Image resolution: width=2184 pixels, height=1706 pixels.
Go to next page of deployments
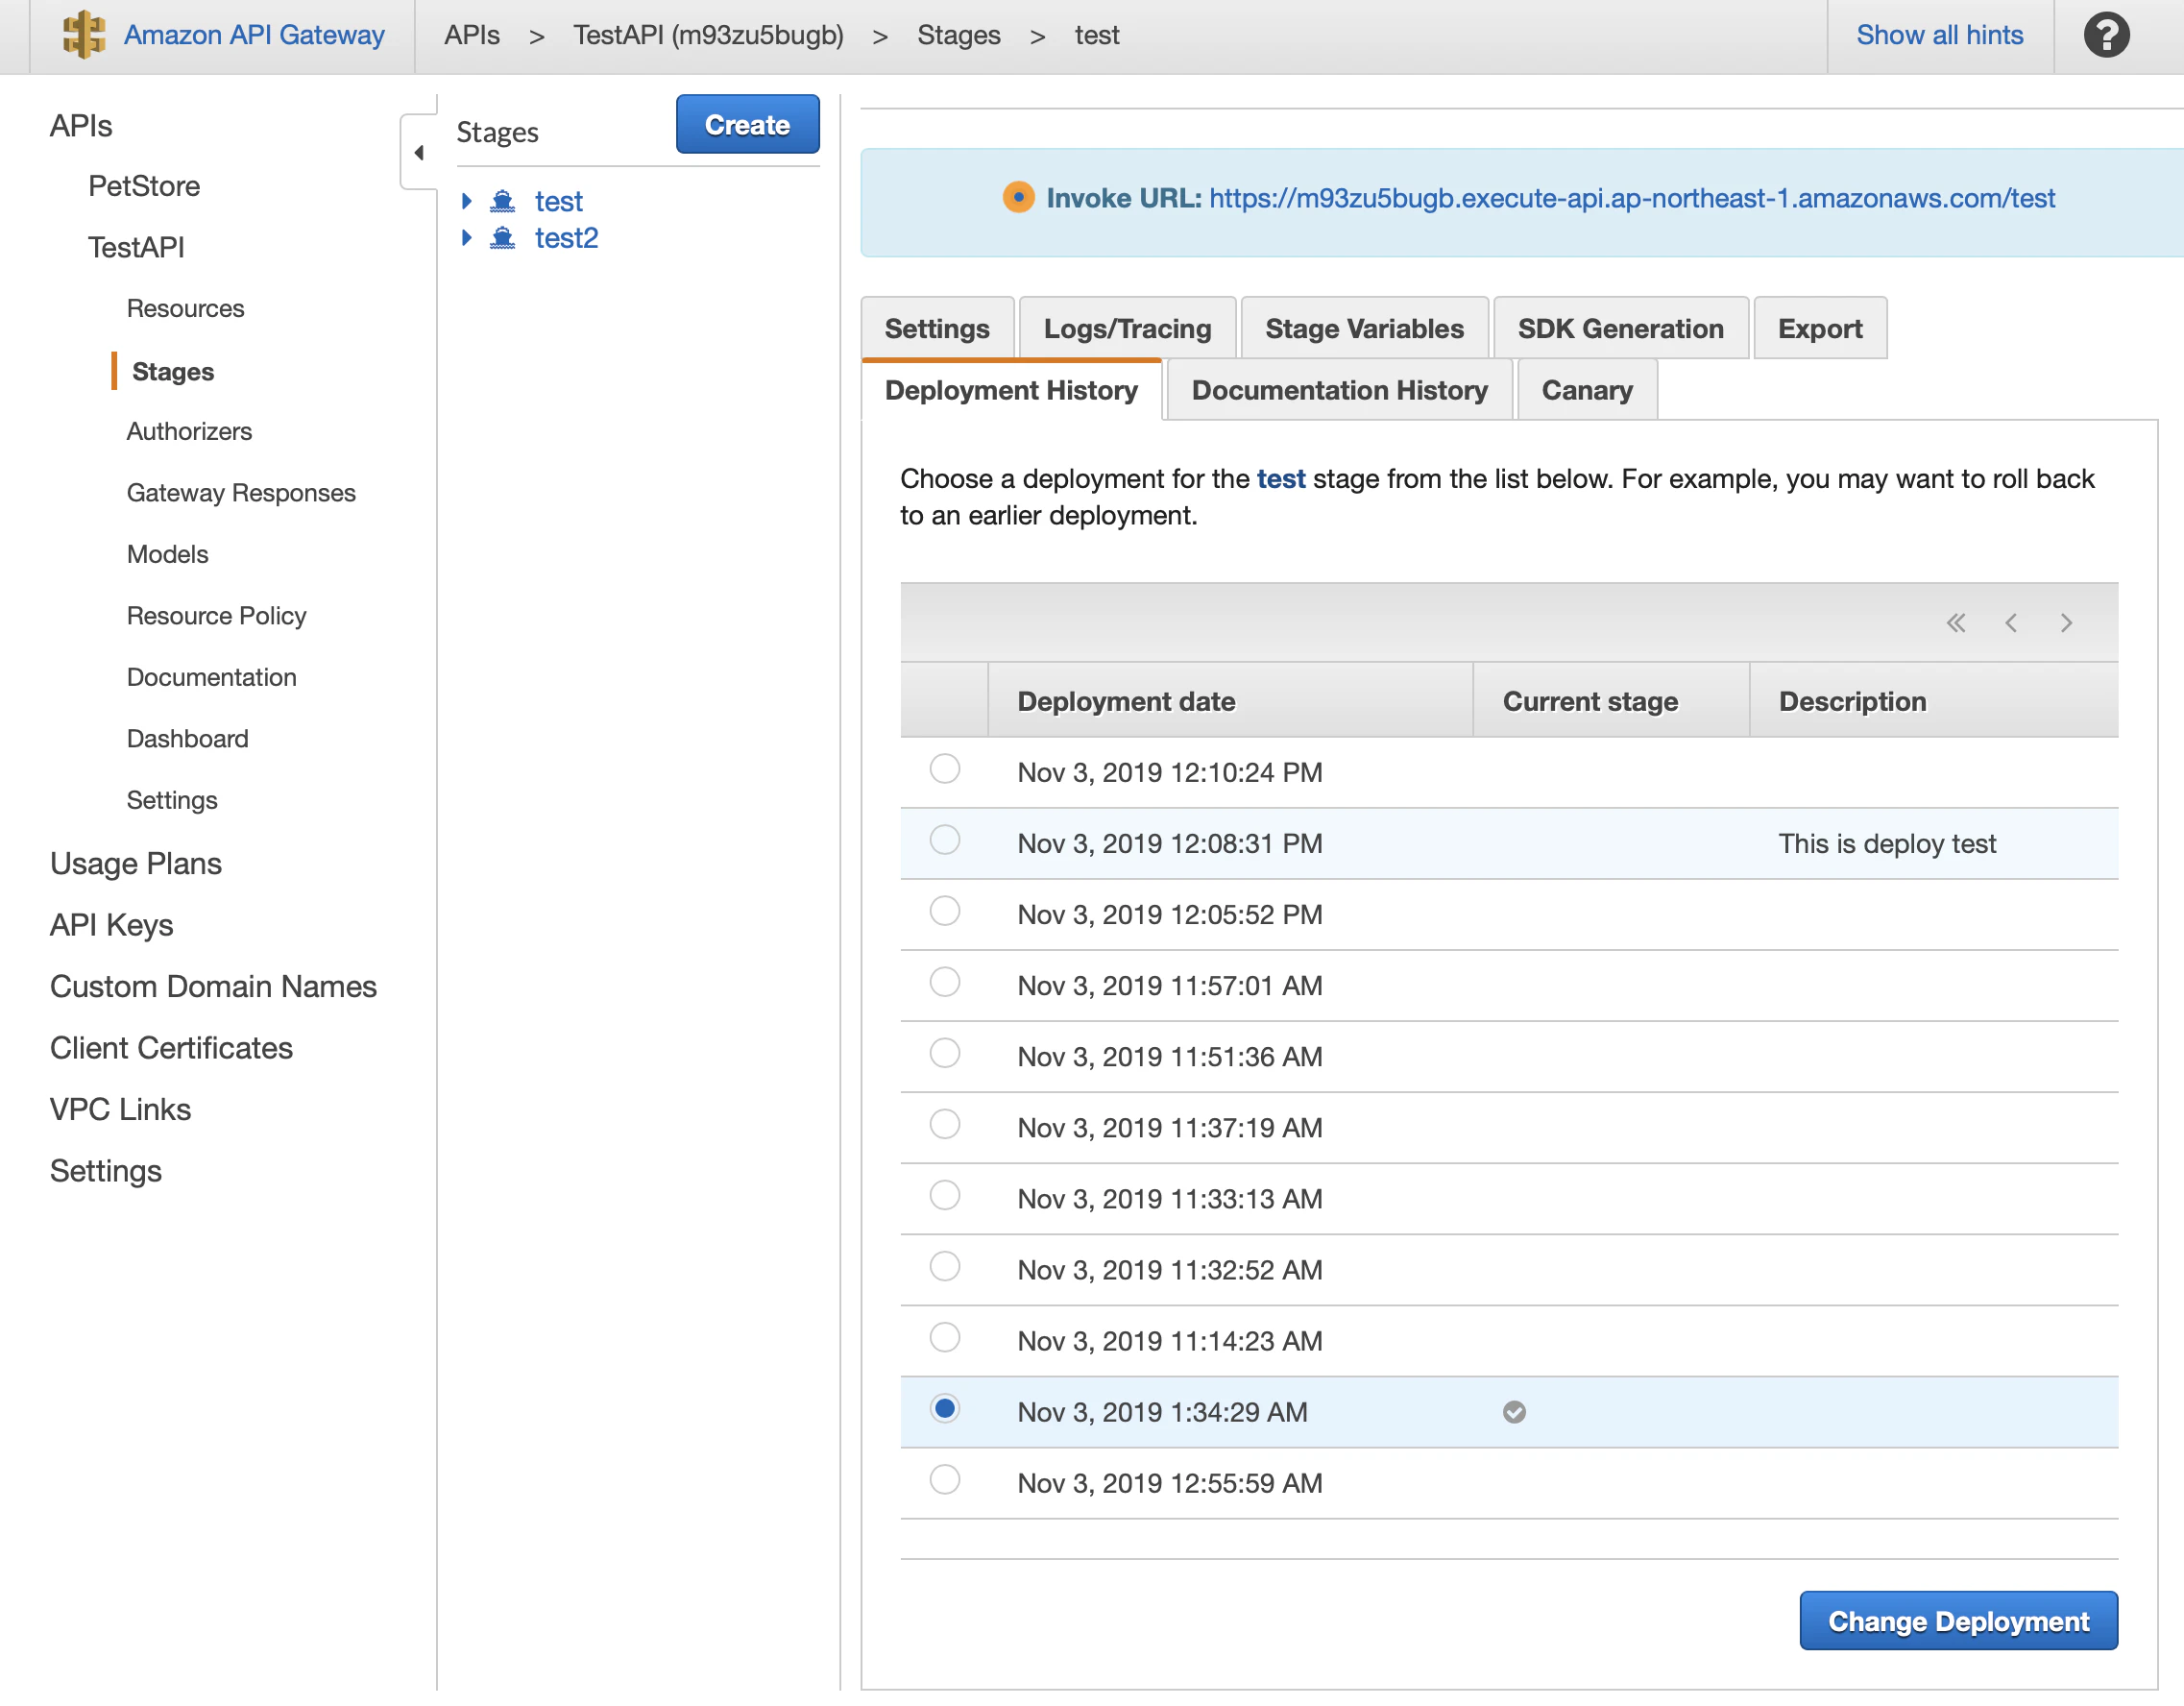point(2066,623)
